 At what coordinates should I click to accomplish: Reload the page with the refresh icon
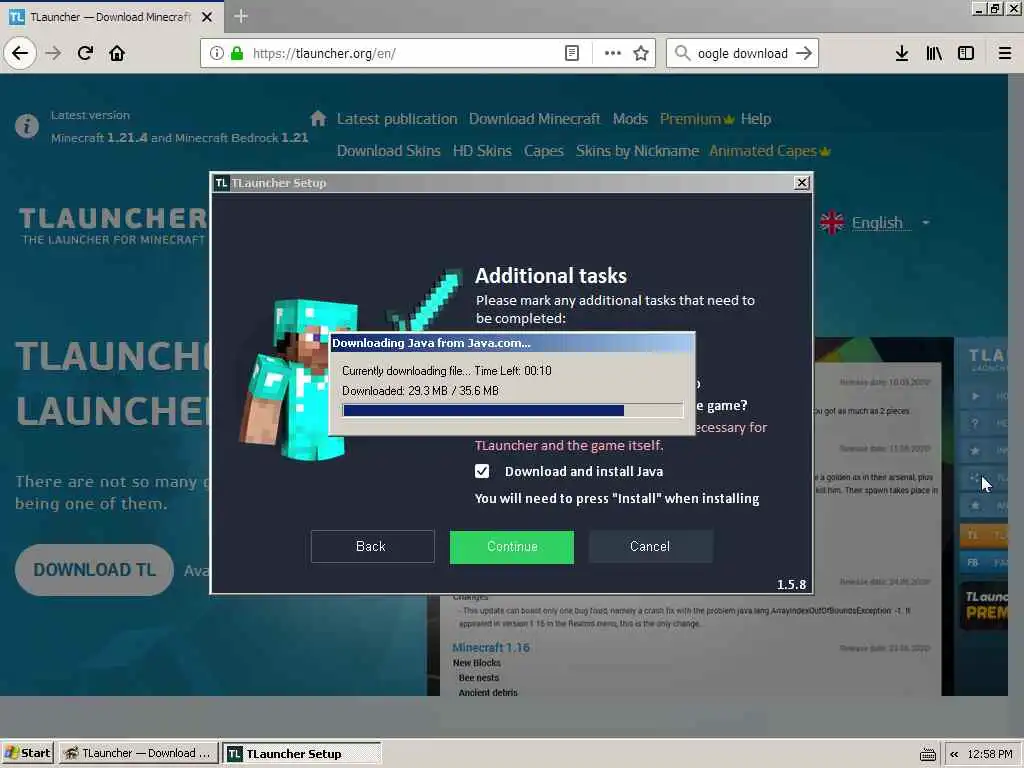86,53
